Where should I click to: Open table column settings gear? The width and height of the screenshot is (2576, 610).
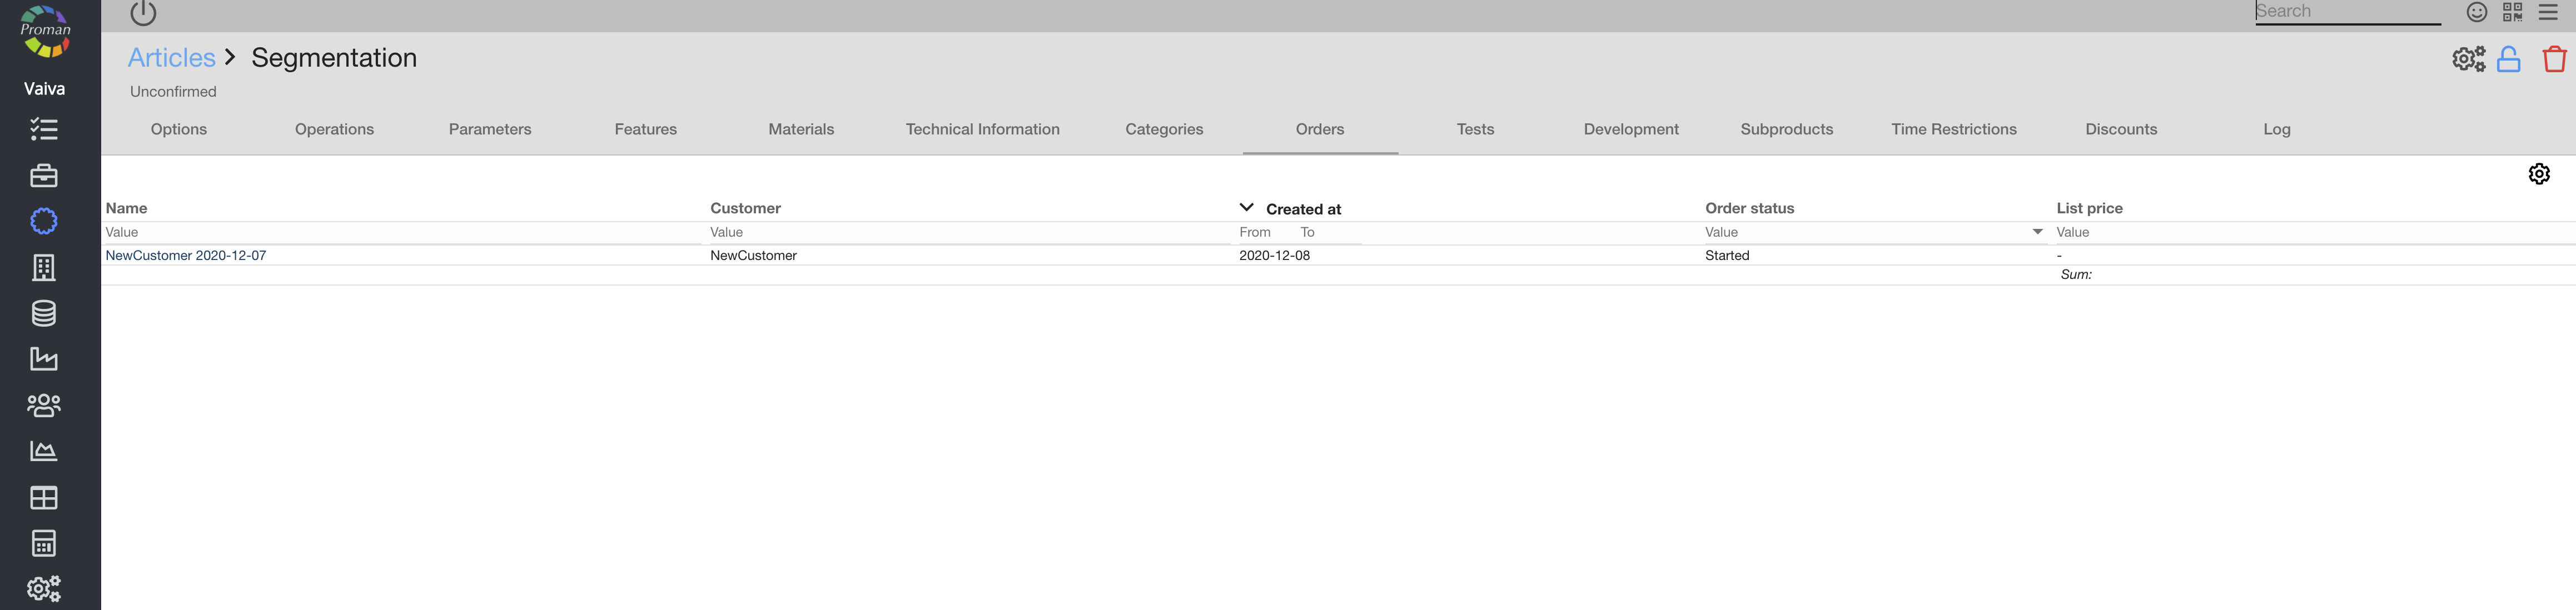click(2539, 174)
